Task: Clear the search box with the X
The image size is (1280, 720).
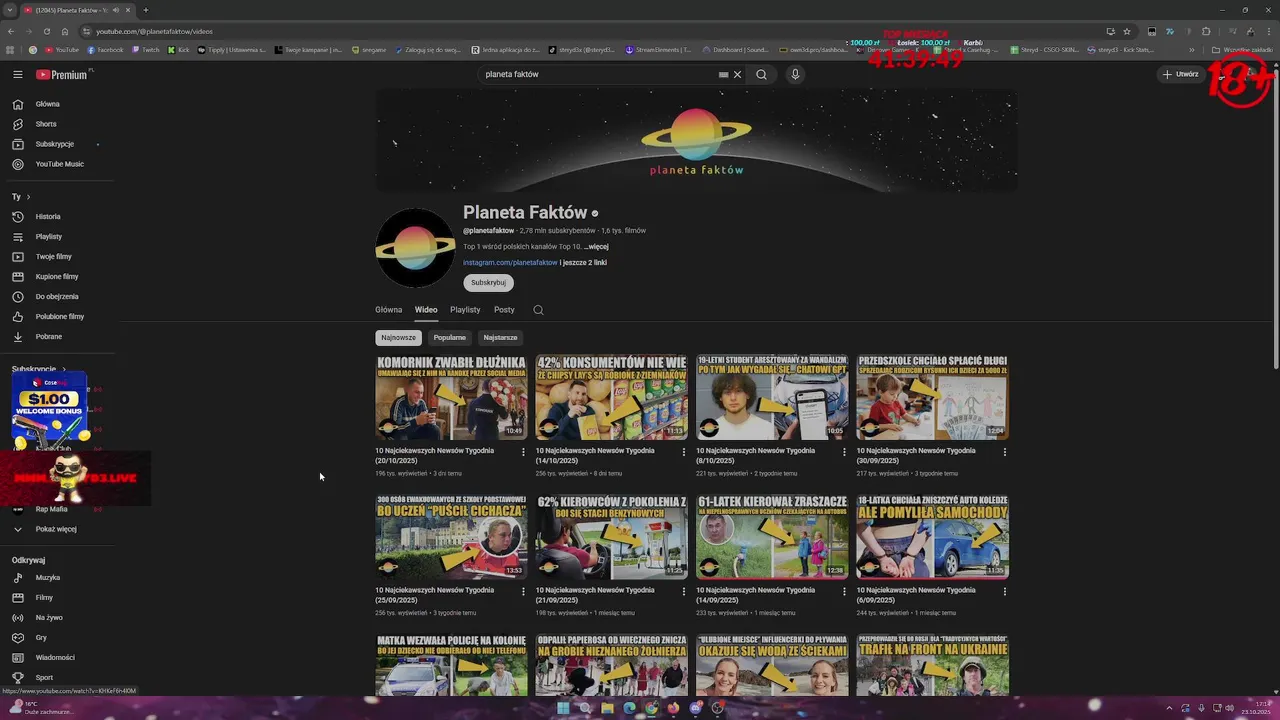Action: tap(737, 74)
